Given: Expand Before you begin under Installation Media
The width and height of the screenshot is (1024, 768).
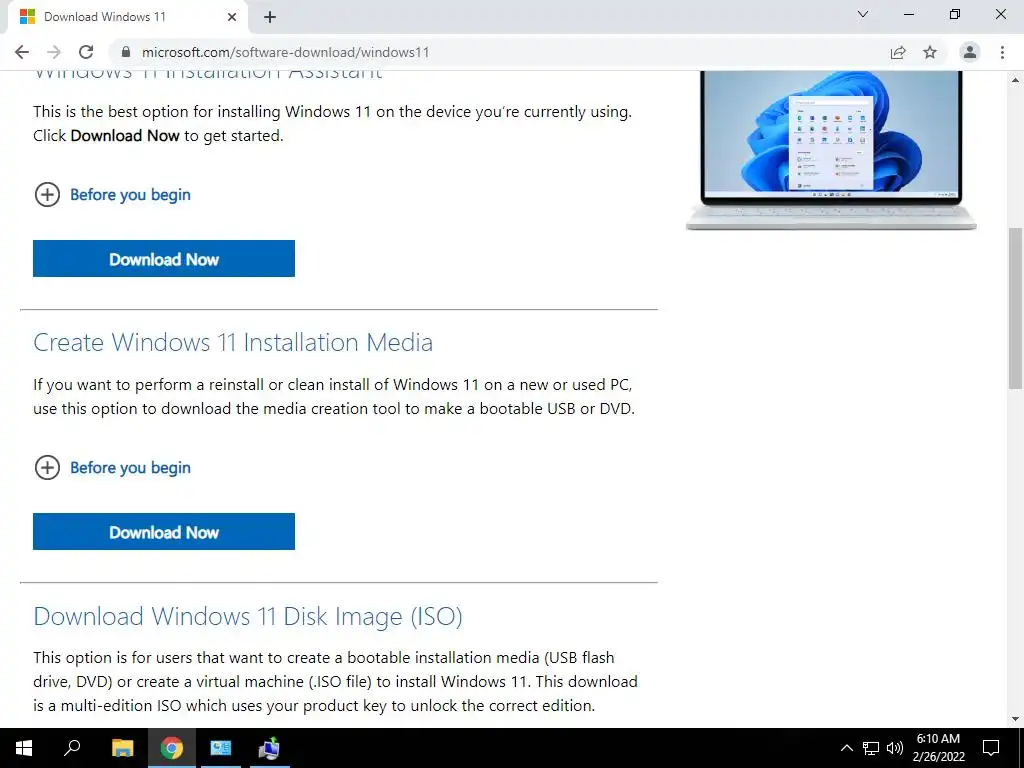Looking at the screenshot, I should tap(112, 468).
